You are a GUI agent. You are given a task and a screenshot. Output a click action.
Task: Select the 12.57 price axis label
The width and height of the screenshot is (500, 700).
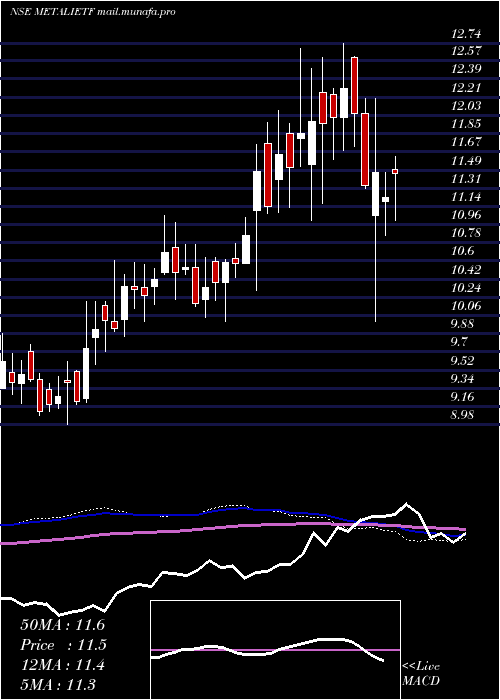pos(466,51)
